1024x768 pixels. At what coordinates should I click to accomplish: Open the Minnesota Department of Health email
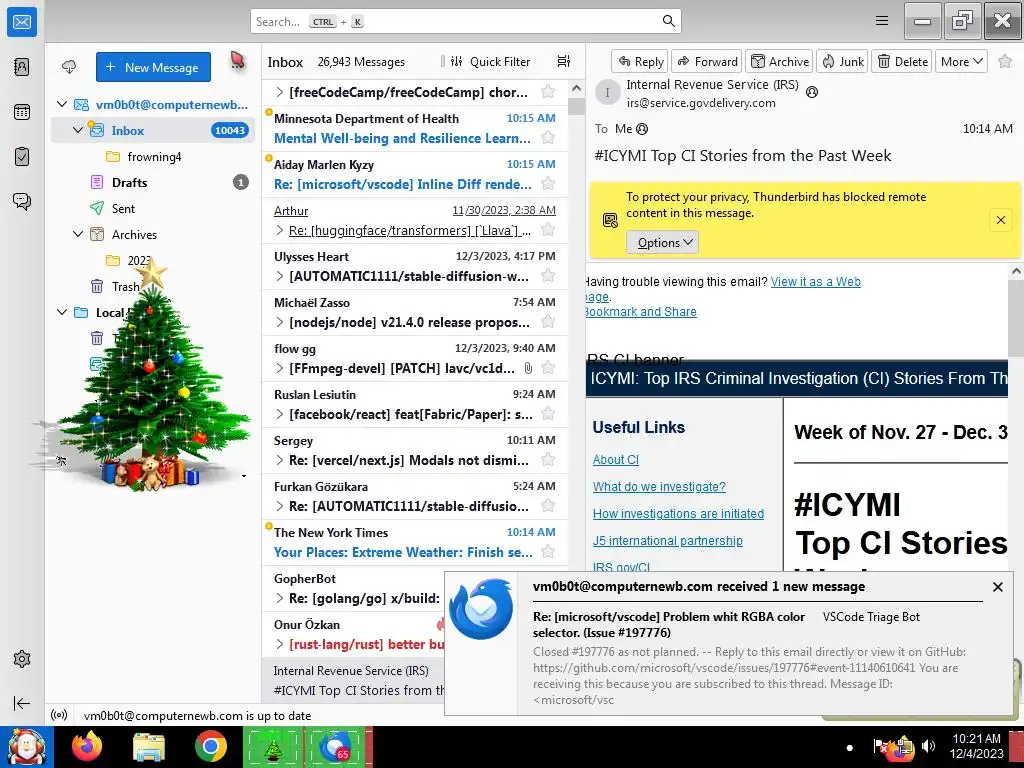(x=415, y=129)
